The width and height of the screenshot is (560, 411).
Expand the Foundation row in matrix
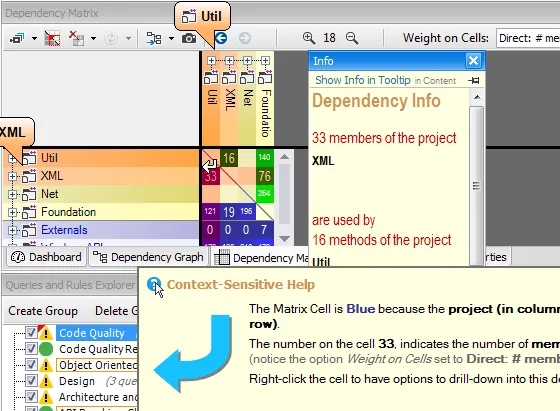pyautogui.click(x=12, y=212)
